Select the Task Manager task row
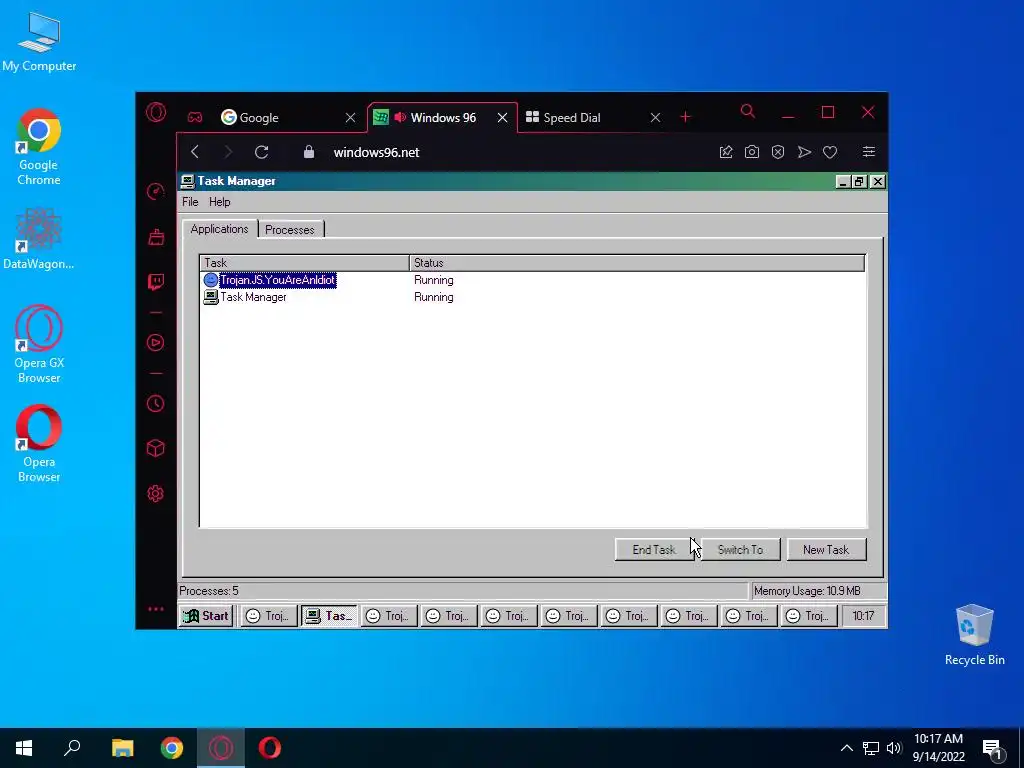1024x768 pixels. (x=533, y=296)
